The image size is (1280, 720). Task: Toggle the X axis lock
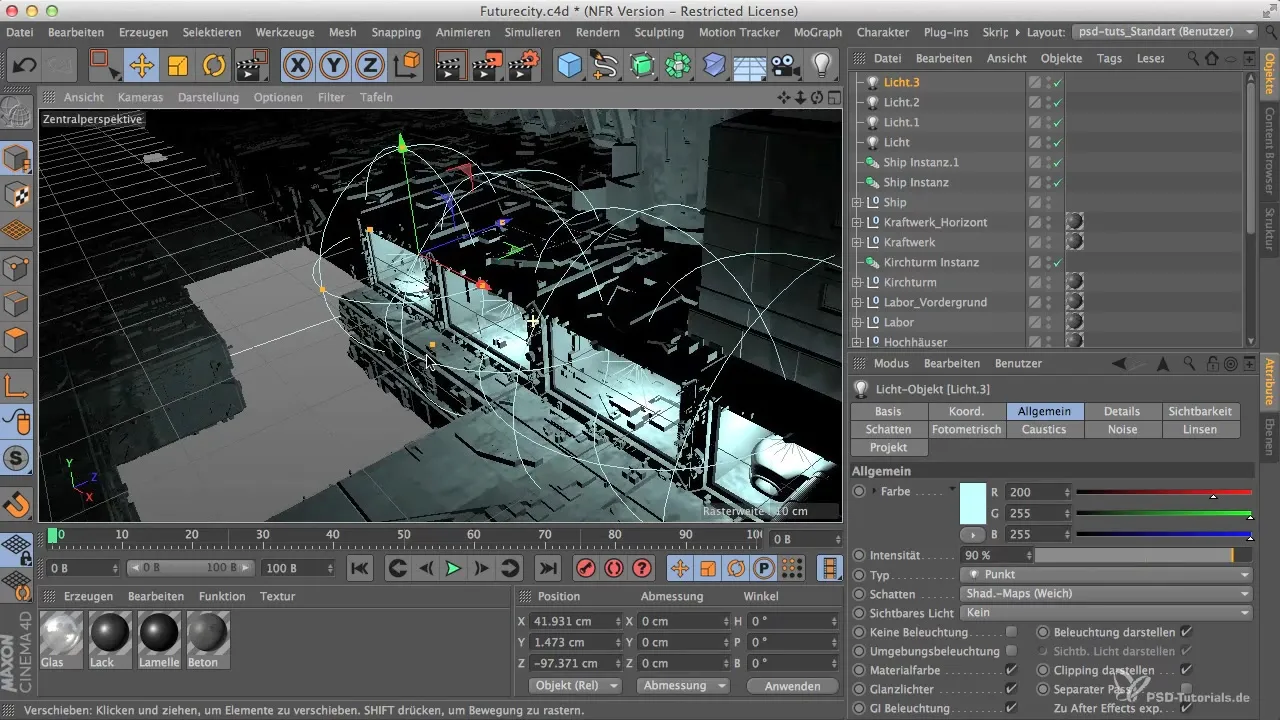tap(297, 66)
